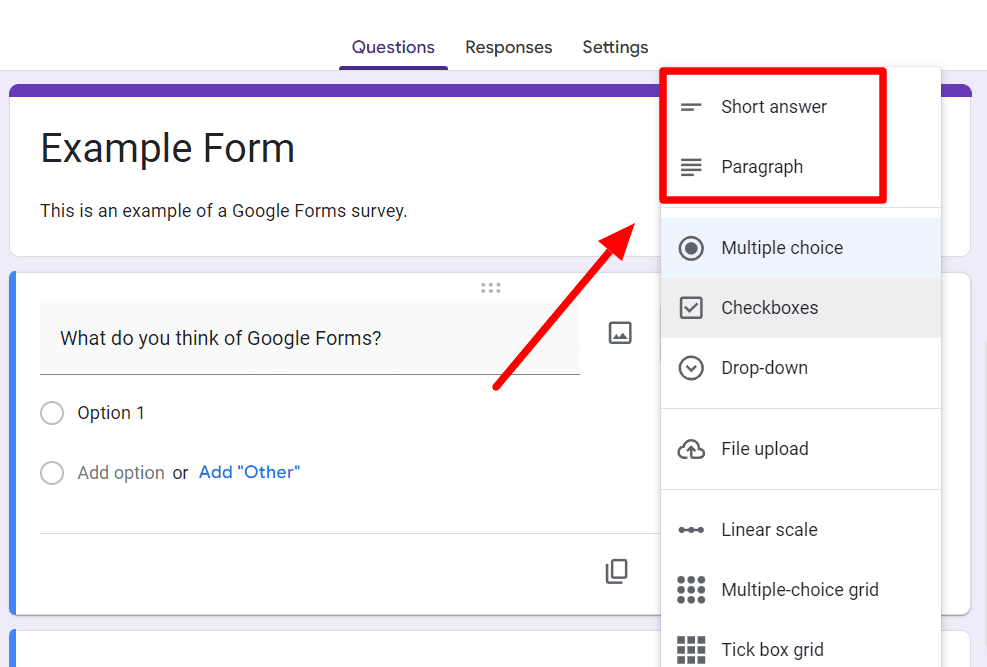Click the Linear scale dots icon
This screenshot has height=667, width=987.
[x=691, y=530]
